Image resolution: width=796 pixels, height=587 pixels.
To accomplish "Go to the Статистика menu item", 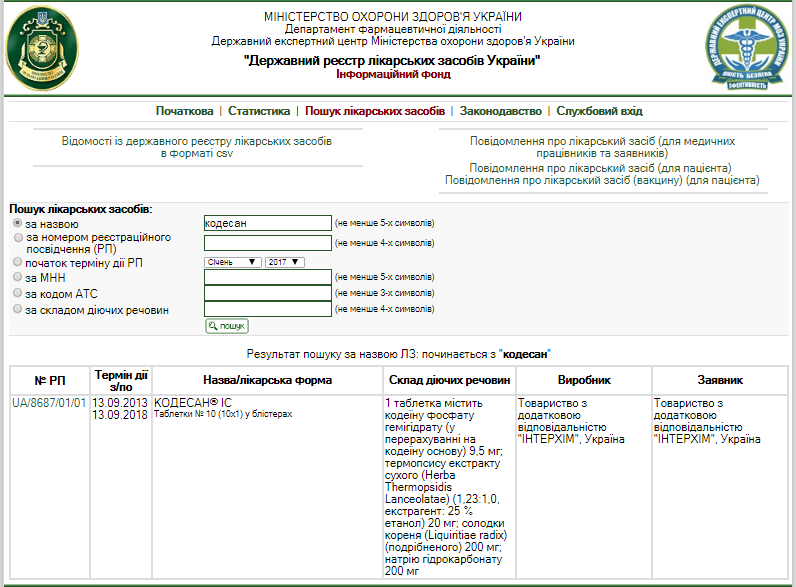I will [259, 111].
